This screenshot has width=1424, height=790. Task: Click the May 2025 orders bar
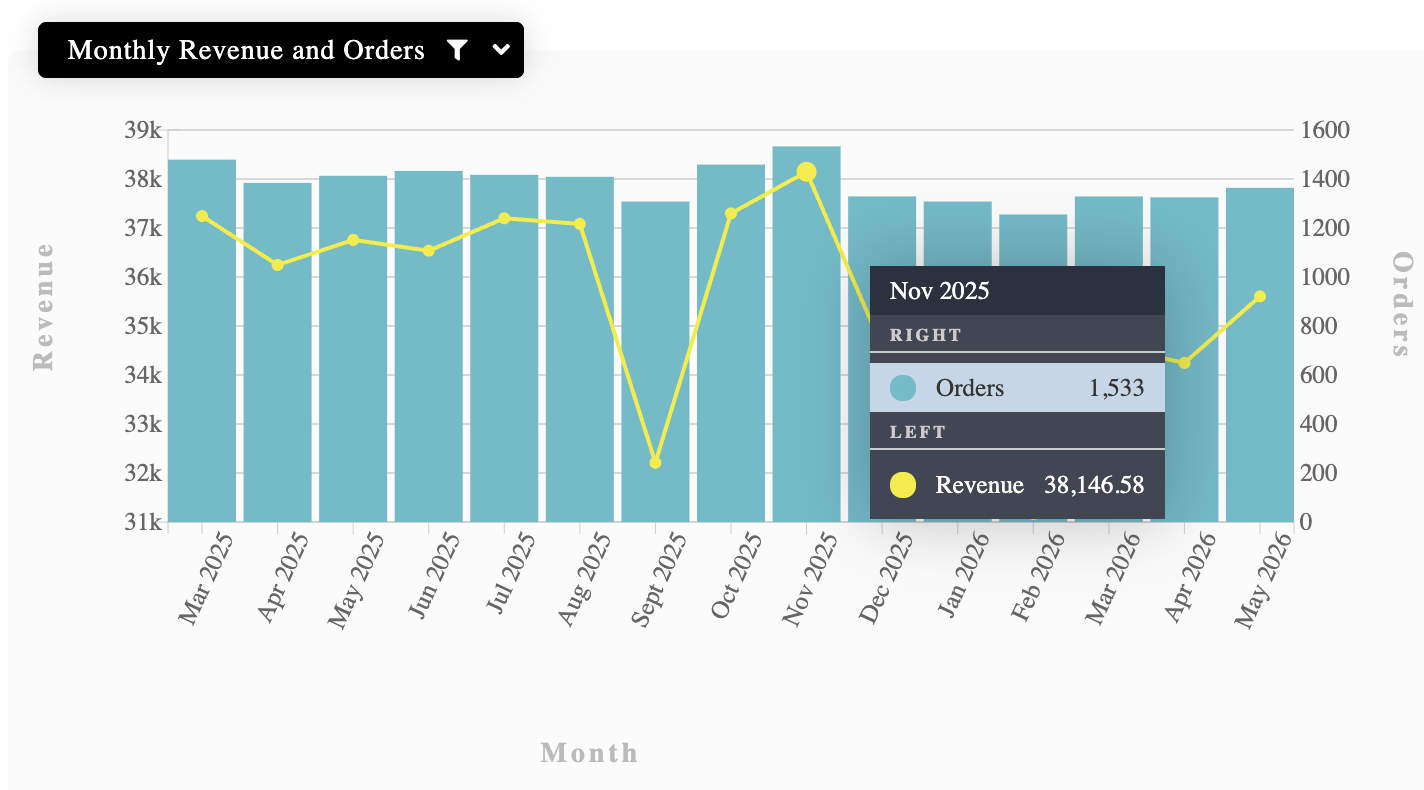tap(353, 349)
